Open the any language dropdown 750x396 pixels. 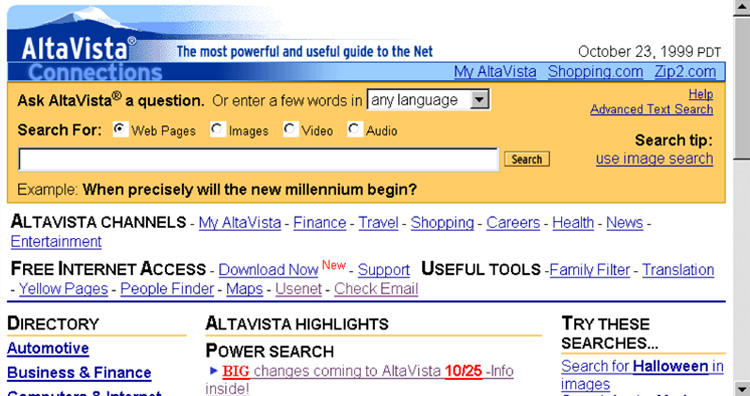[428, 100]
